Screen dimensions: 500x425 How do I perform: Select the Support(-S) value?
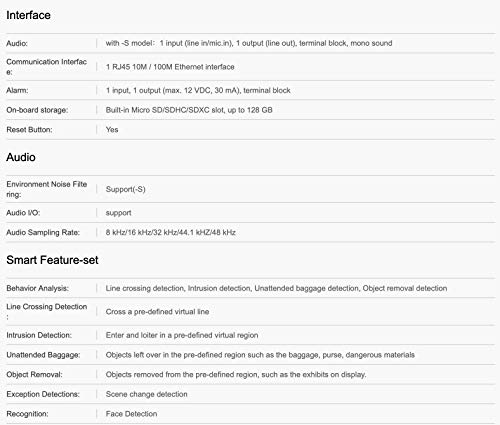click(x=126, y=189)
